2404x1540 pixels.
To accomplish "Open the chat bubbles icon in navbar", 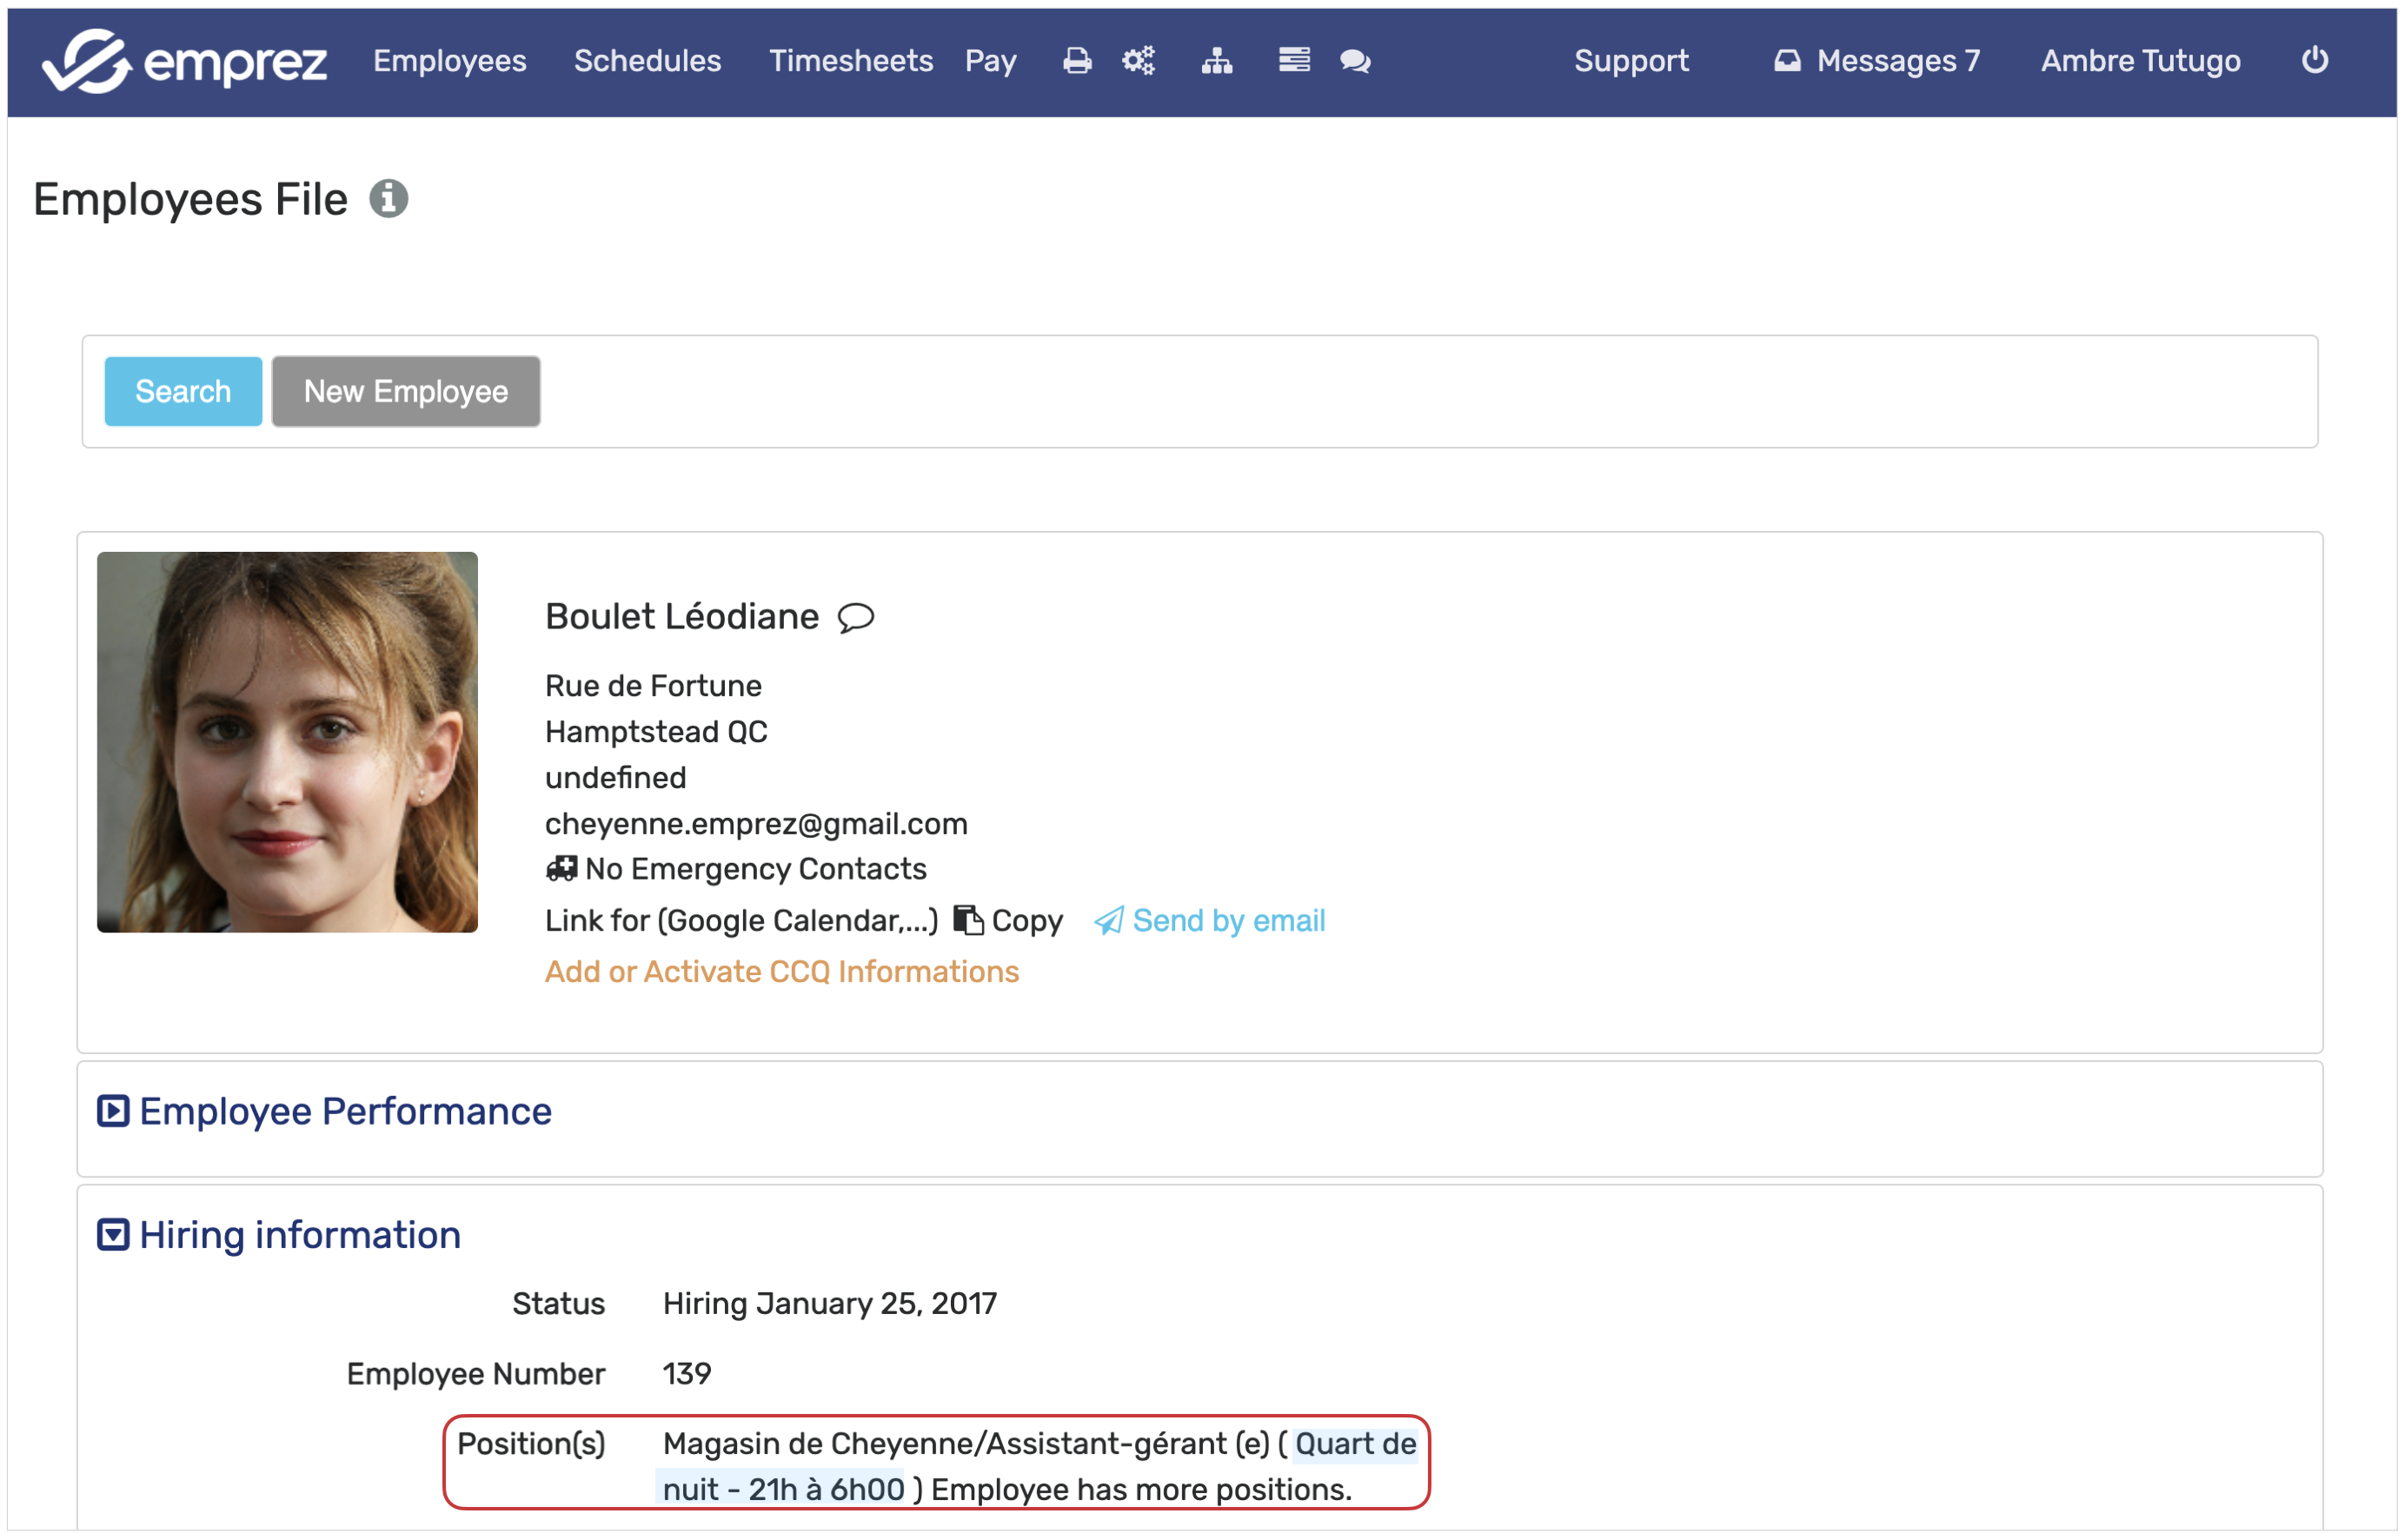I will tap(1355, 61).
